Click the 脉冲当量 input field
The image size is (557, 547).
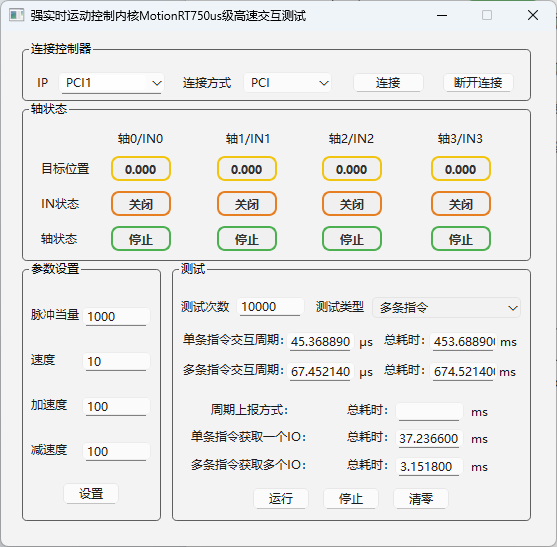click(x=116, y=316)
